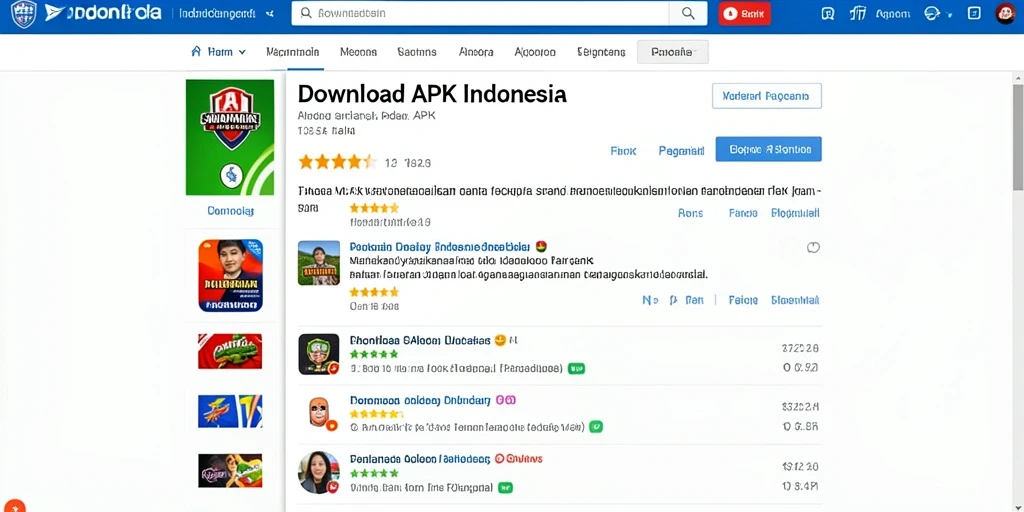
Task: Click the green badge in the Doronnoca row
Action: (595, 427)
